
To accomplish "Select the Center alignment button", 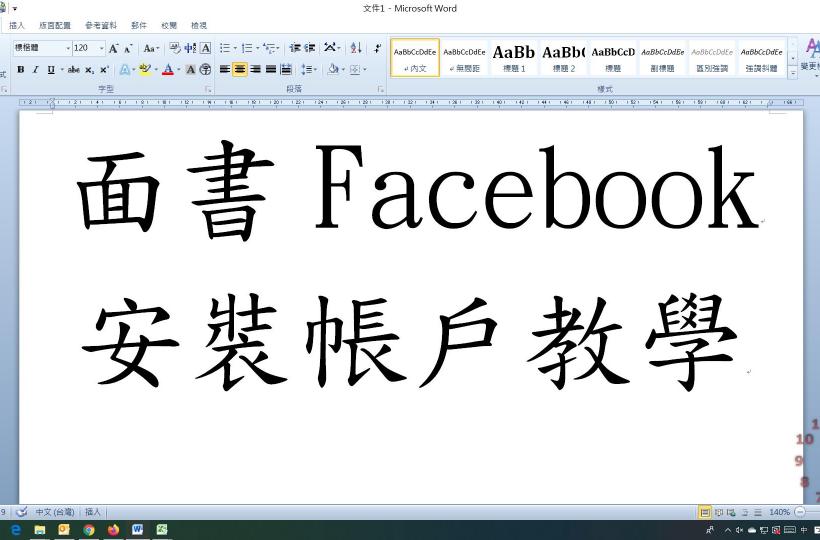I will (x=240, y=70).
